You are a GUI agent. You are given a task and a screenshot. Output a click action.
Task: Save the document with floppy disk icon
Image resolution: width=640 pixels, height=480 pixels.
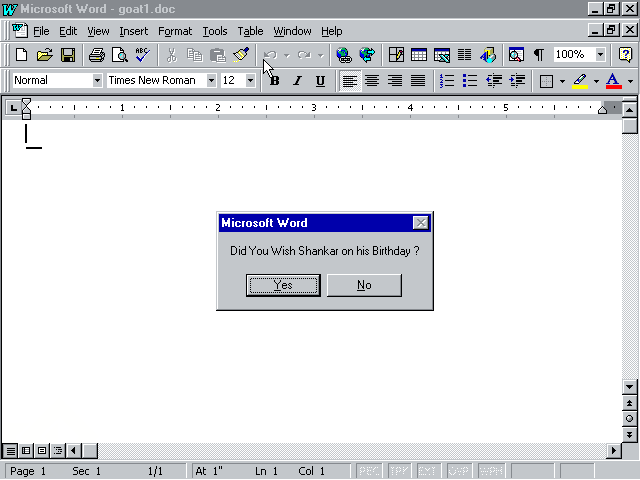(68, 55)
